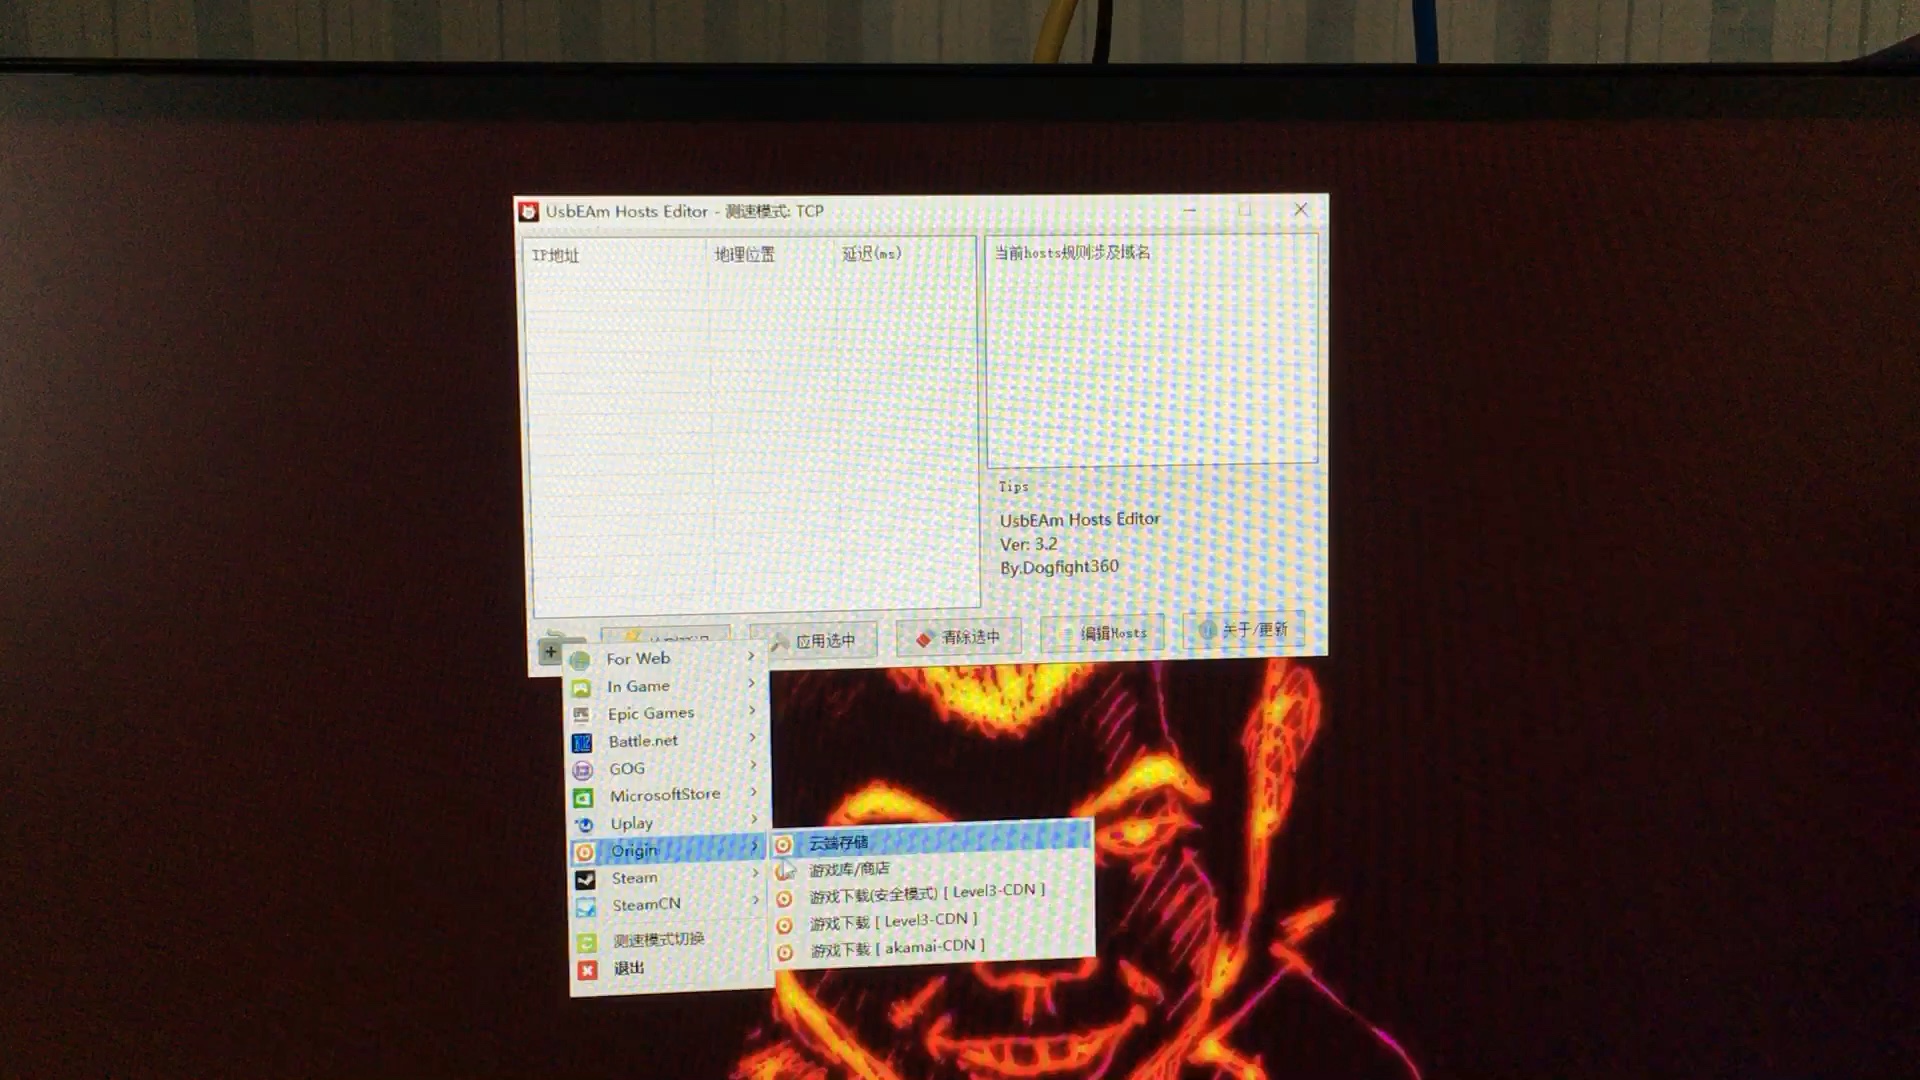Click the UsbEAm app icon in title bar
Viewport: 1920px width, 1080px height.
528,211
